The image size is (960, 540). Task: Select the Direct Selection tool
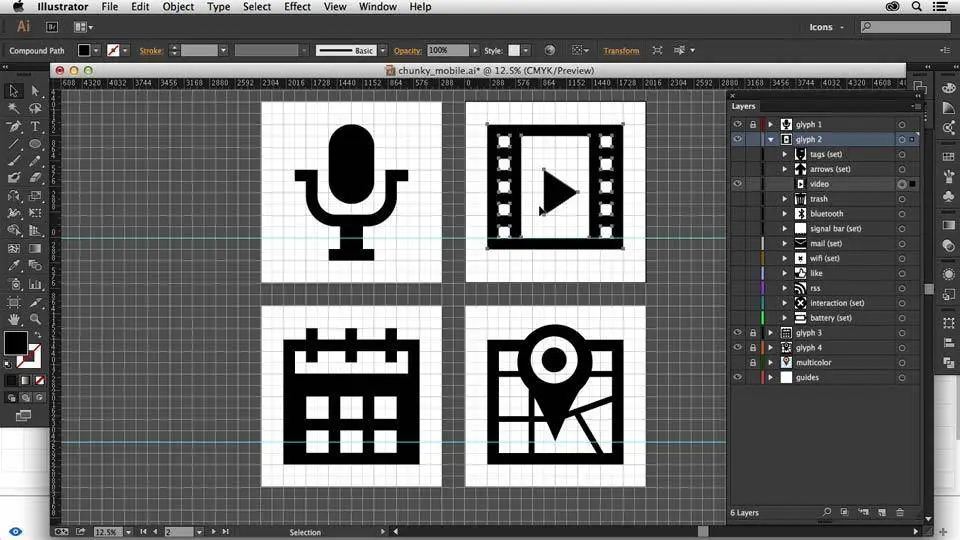pyautogui.click(x=35, y=91)
